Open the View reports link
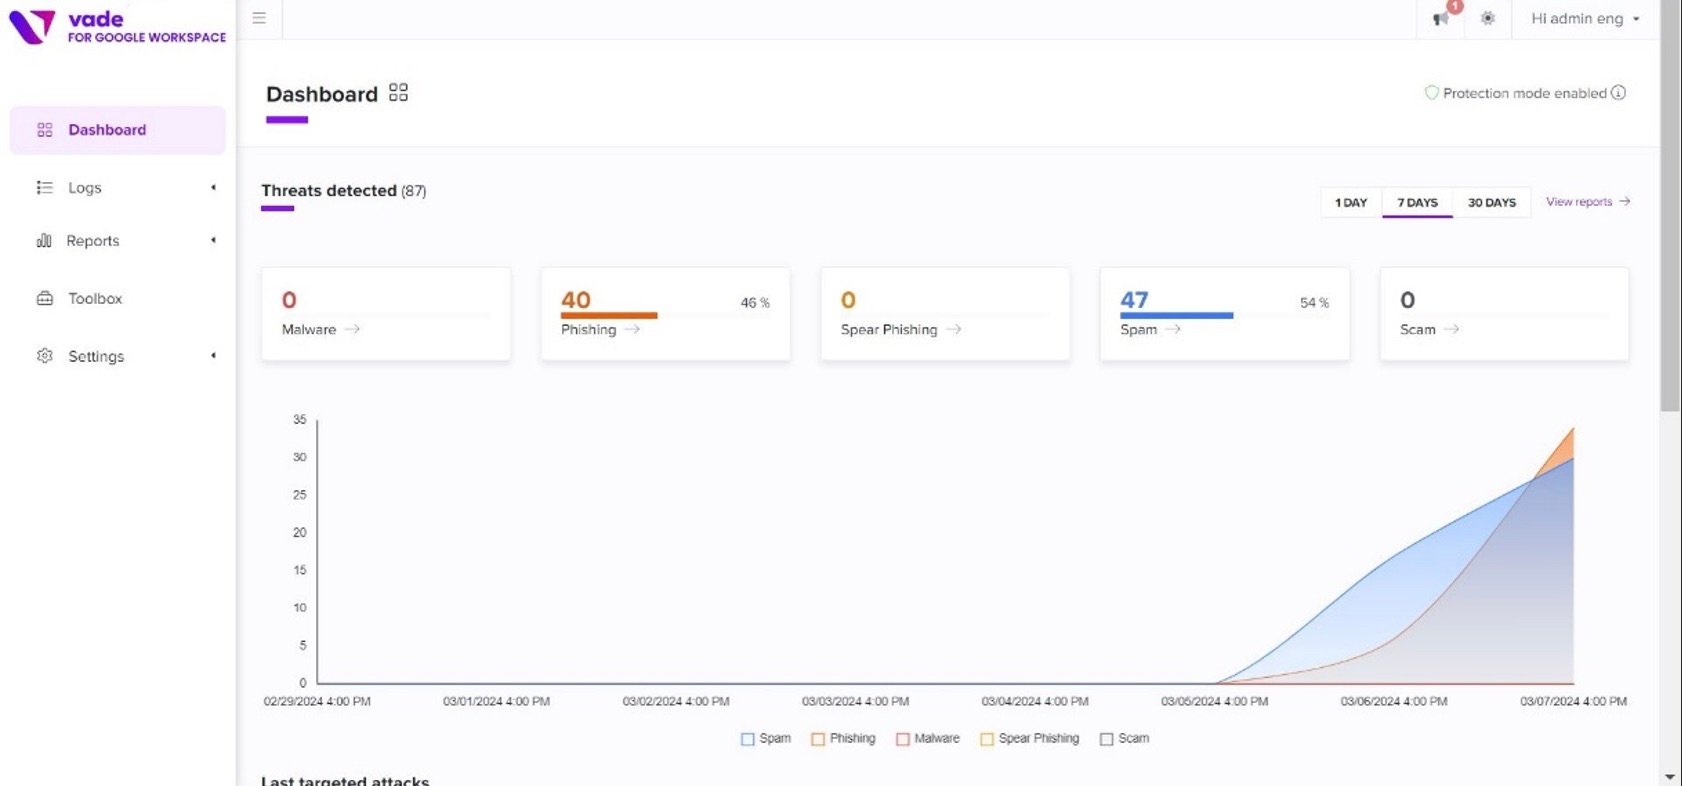This screenshot has height=786, width=1682. click(x=1588, y=201)
